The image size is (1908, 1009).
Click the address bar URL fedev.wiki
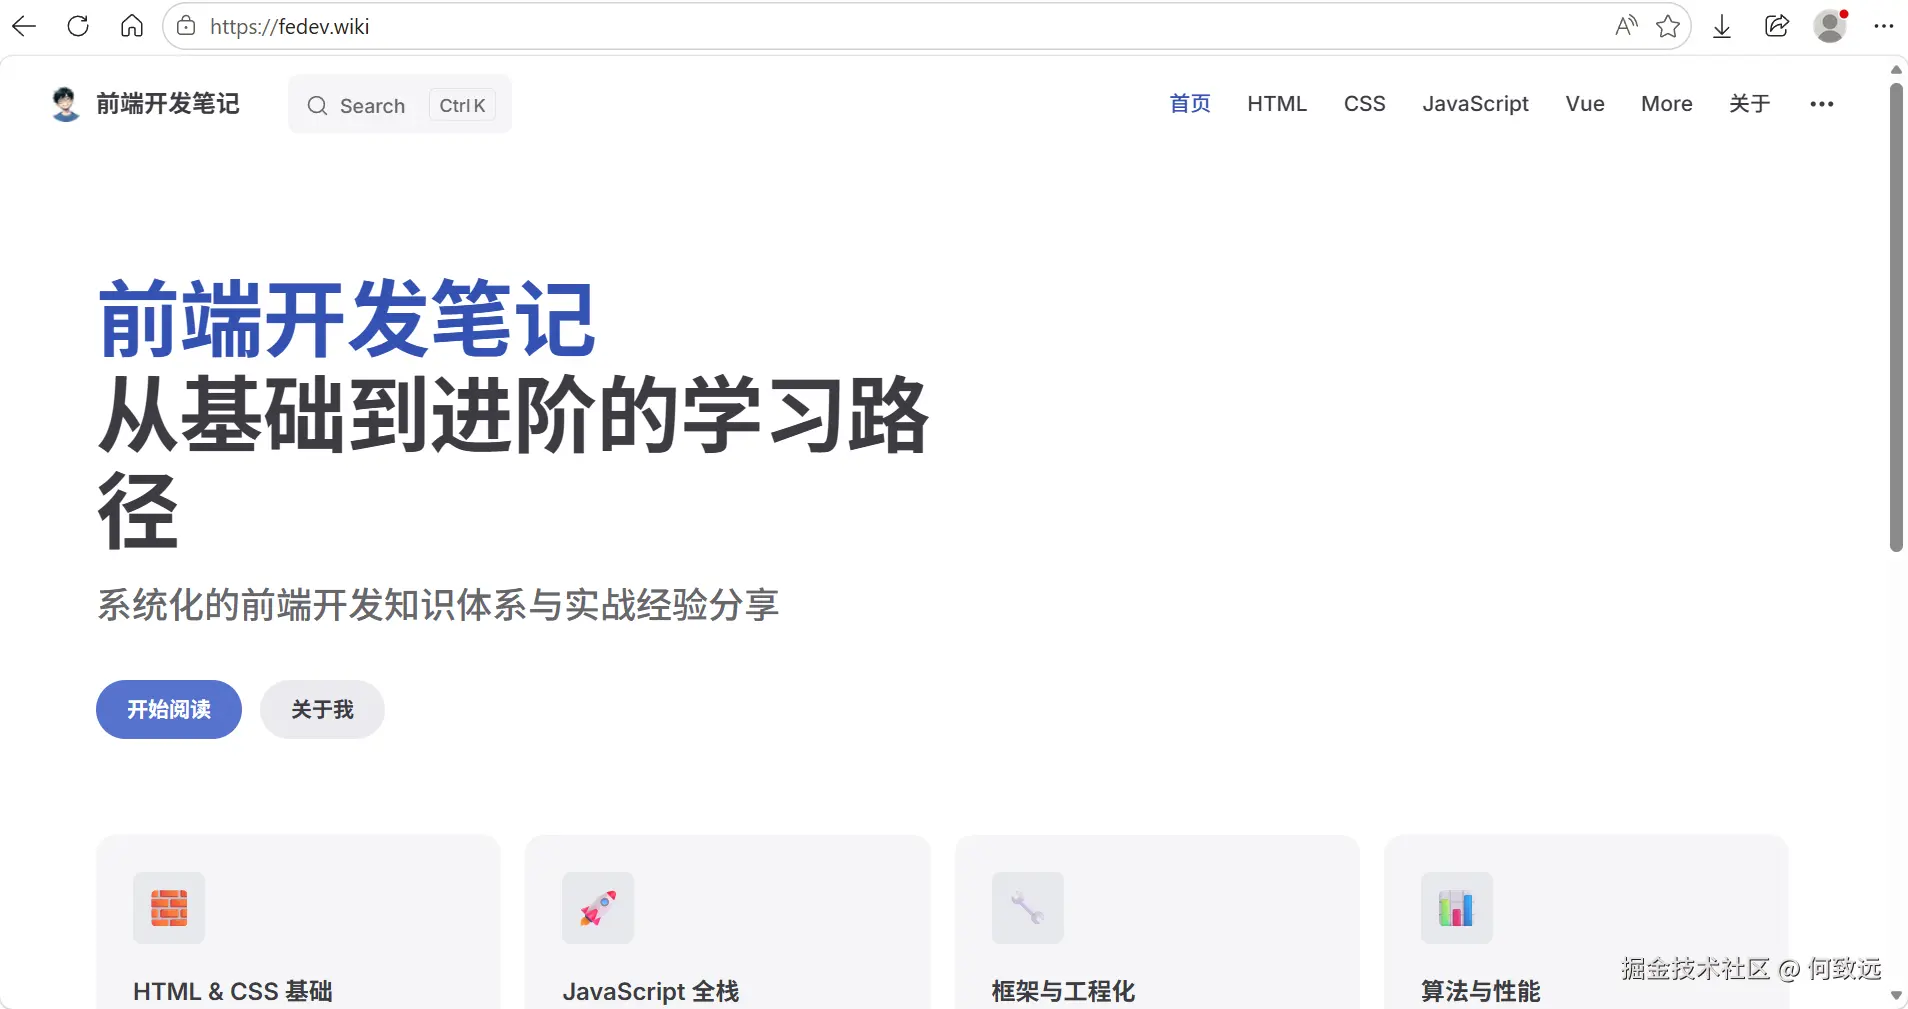point(289,27)
